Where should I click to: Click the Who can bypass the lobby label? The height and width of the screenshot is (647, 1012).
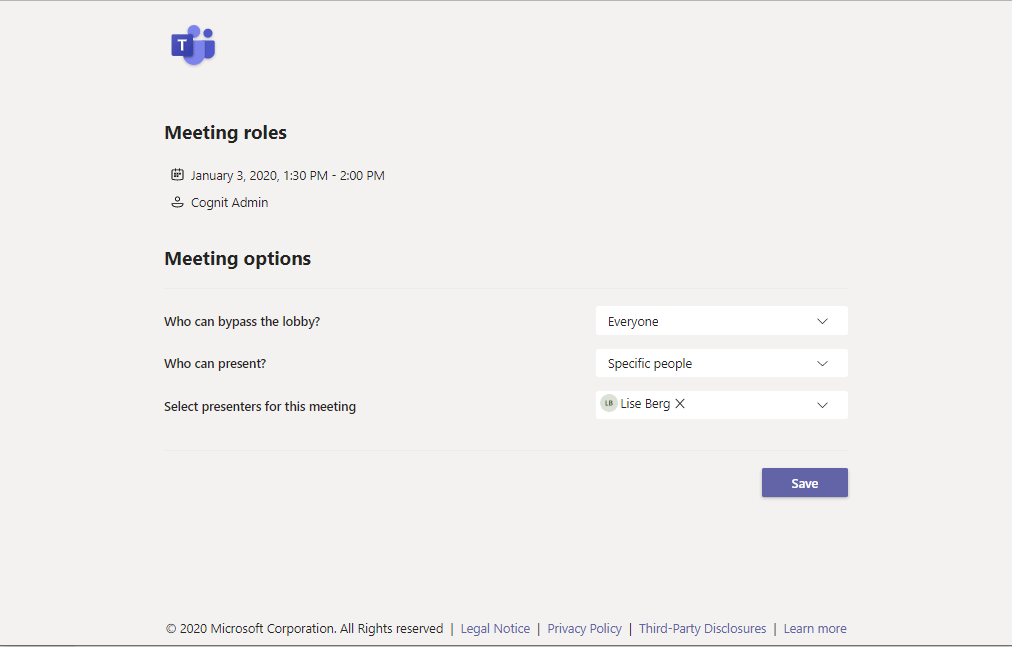click(x=242, y=322)
